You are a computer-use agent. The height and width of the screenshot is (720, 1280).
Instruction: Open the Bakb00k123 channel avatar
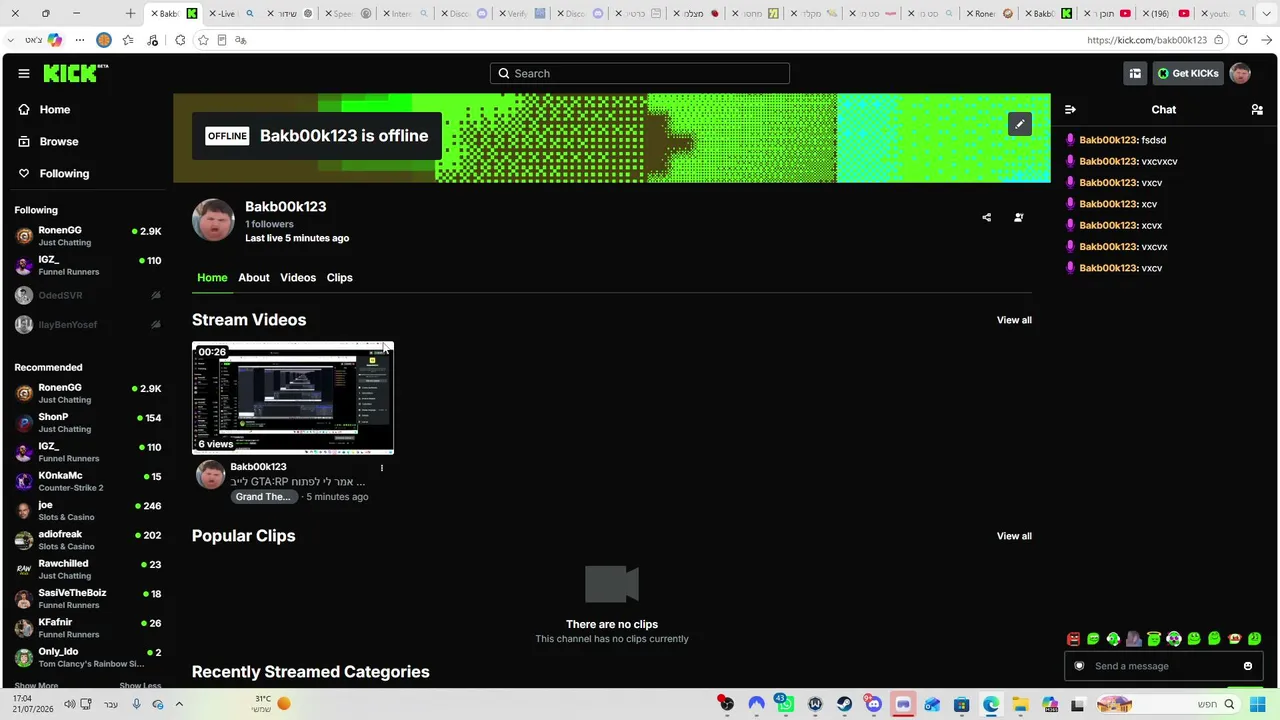point(213,220)
